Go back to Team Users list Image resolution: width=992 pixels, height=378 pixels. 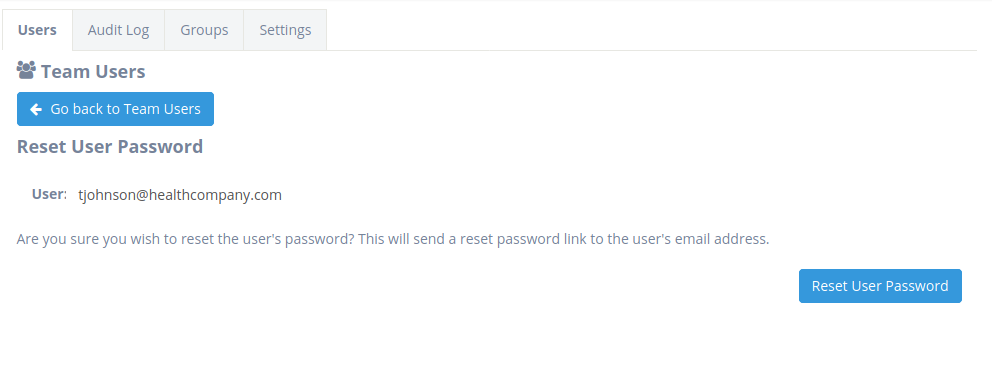115,109
